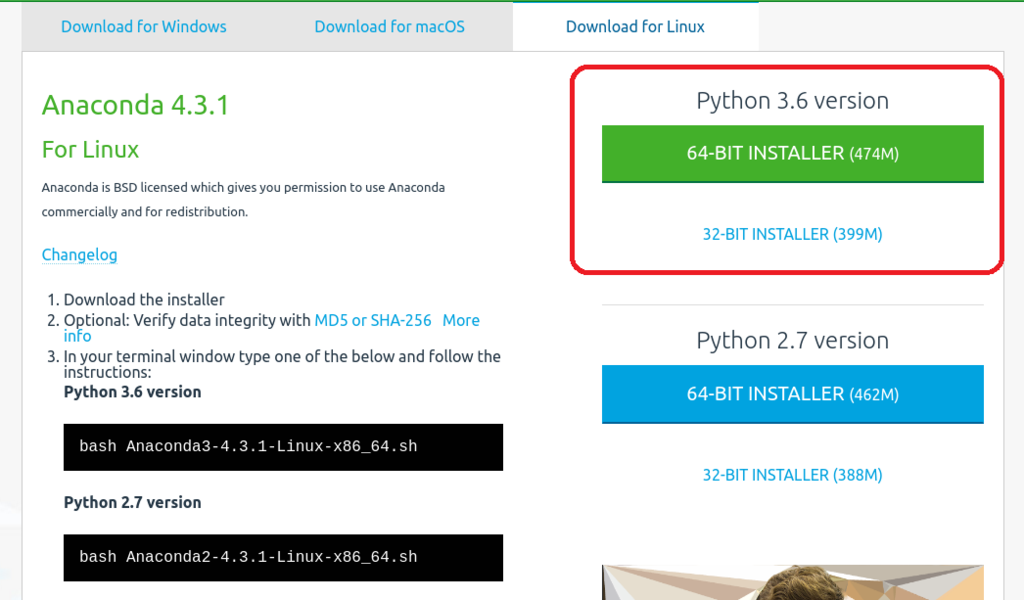Click the Anaconda2-4.3.1 bash command box
The height and width of the screenshot is (600, 1024).
(283, 558)
